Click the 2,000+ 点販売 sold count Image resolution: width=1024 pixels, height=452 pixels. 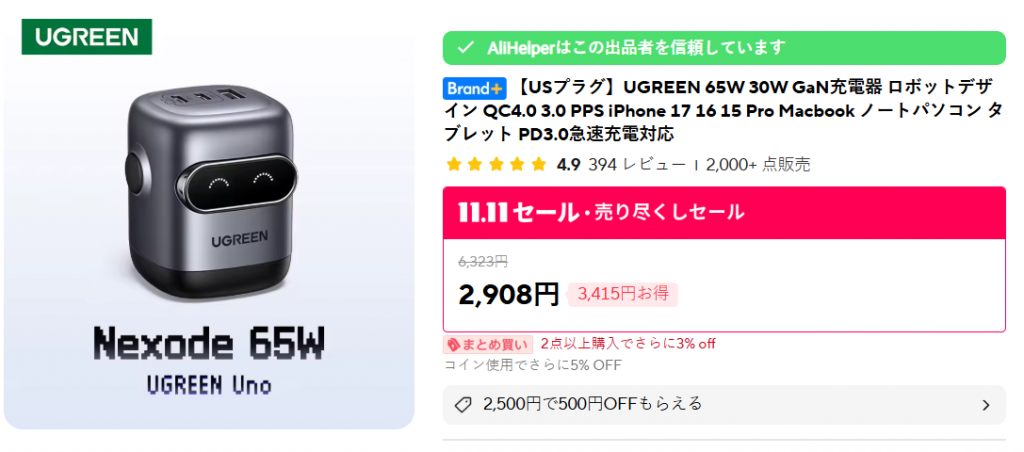coord(758,165)
